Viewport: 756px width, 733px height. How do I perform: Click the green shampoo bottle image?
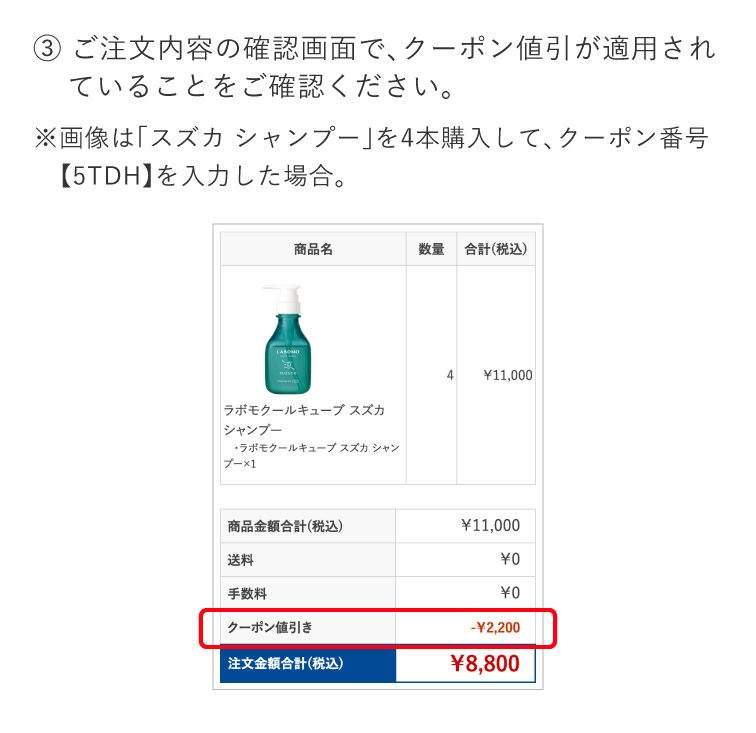click(x=288, y=339)
